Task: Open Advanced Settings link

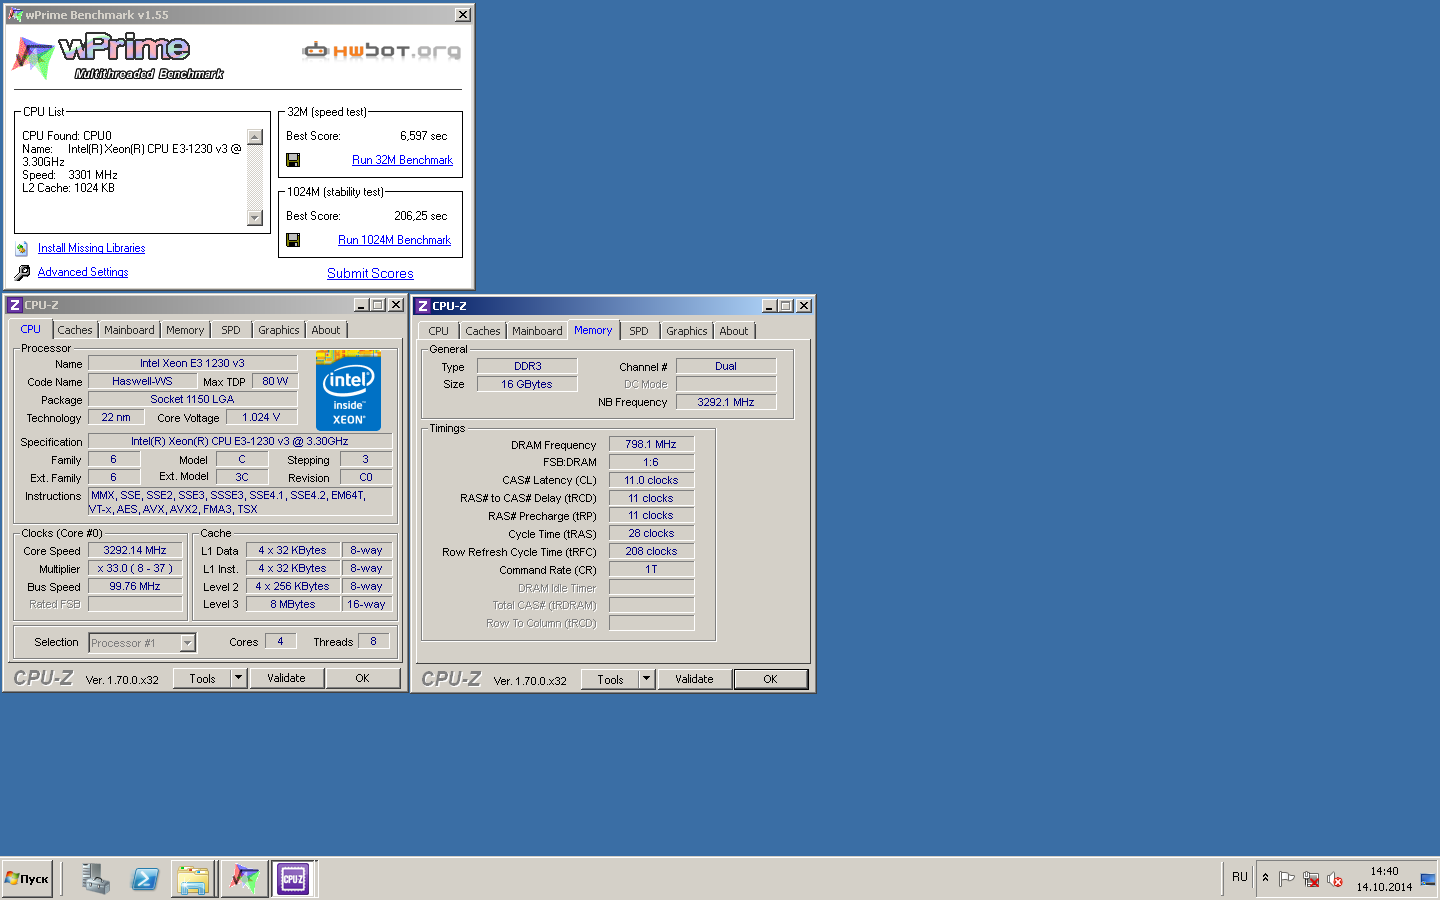Action: click(83, 272)
